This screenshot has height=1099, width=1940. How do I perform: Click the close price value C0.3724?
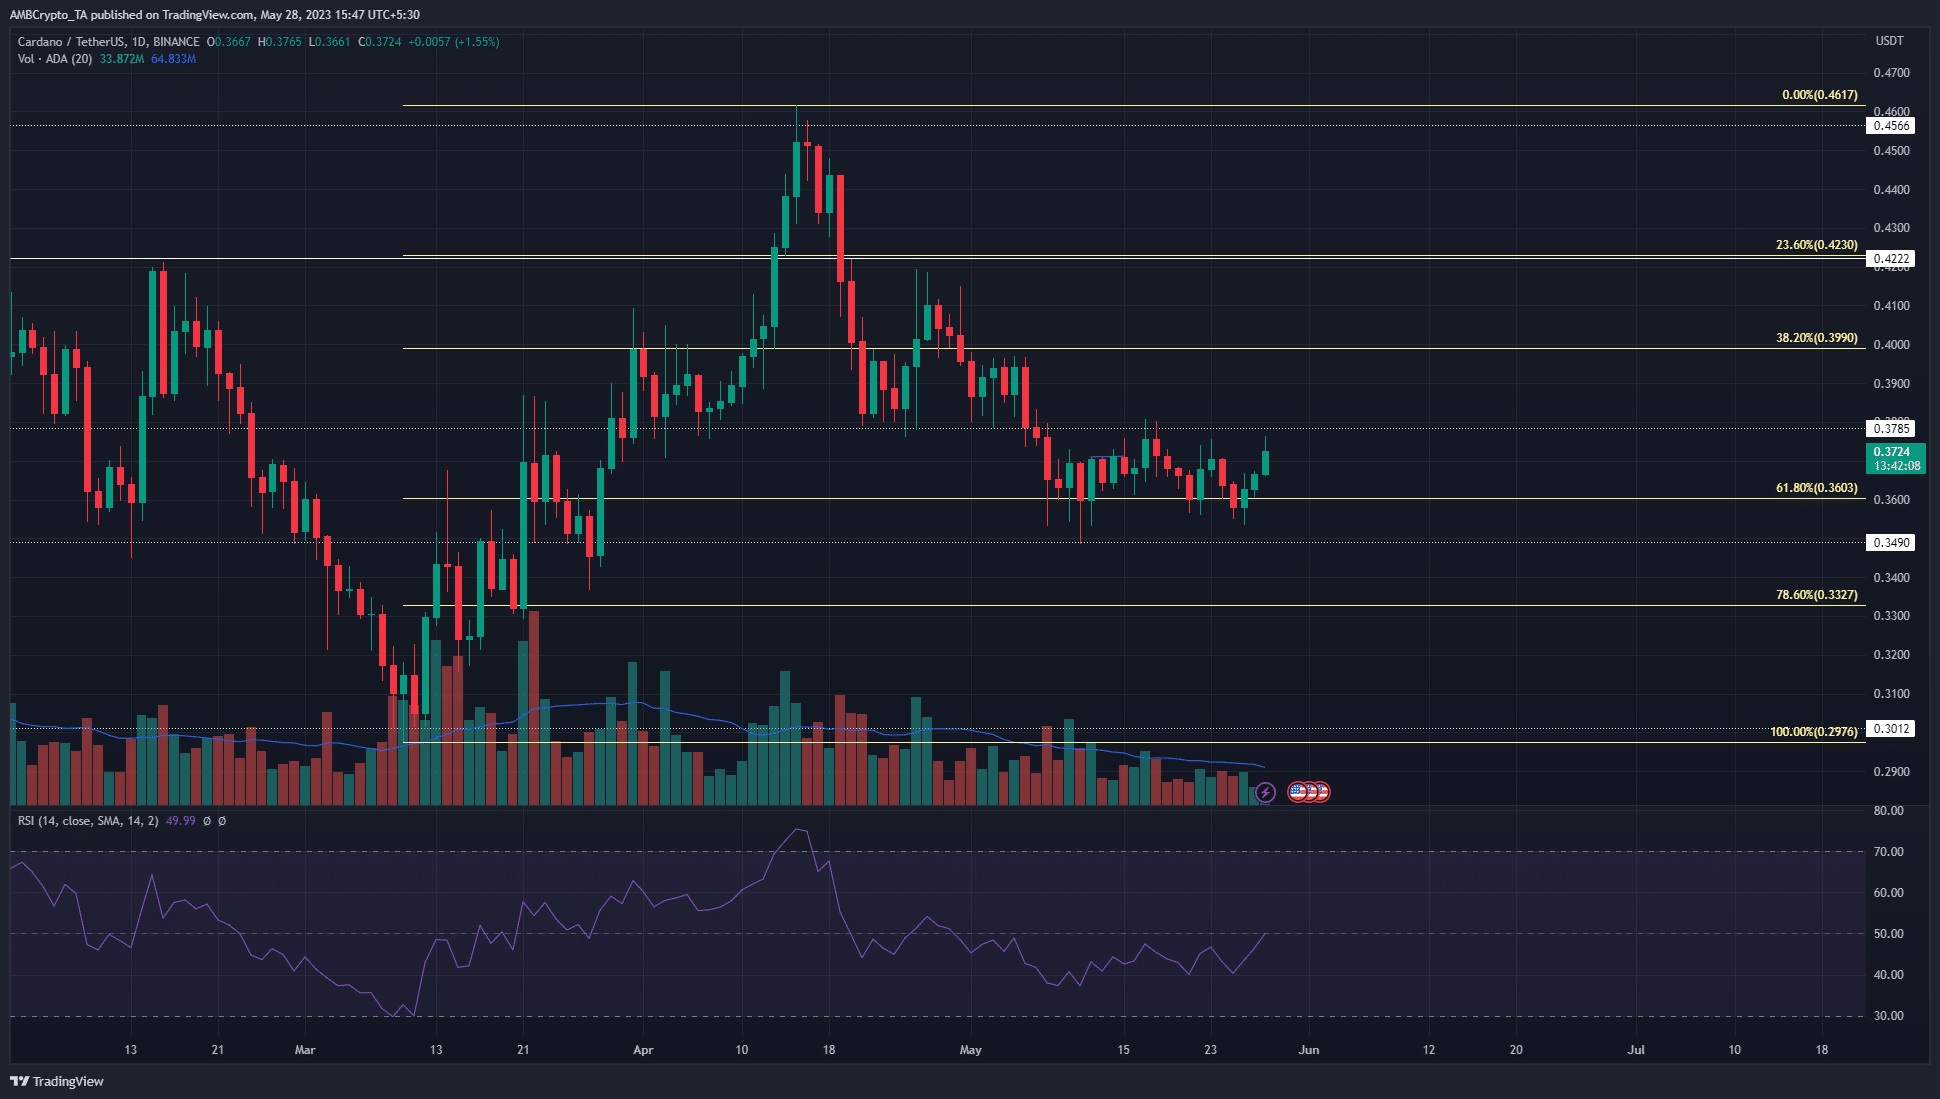(x=379, y=42)
